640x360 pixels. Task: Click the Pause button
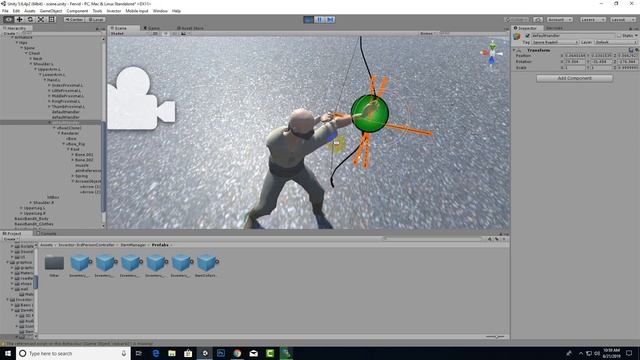[320, 19]
